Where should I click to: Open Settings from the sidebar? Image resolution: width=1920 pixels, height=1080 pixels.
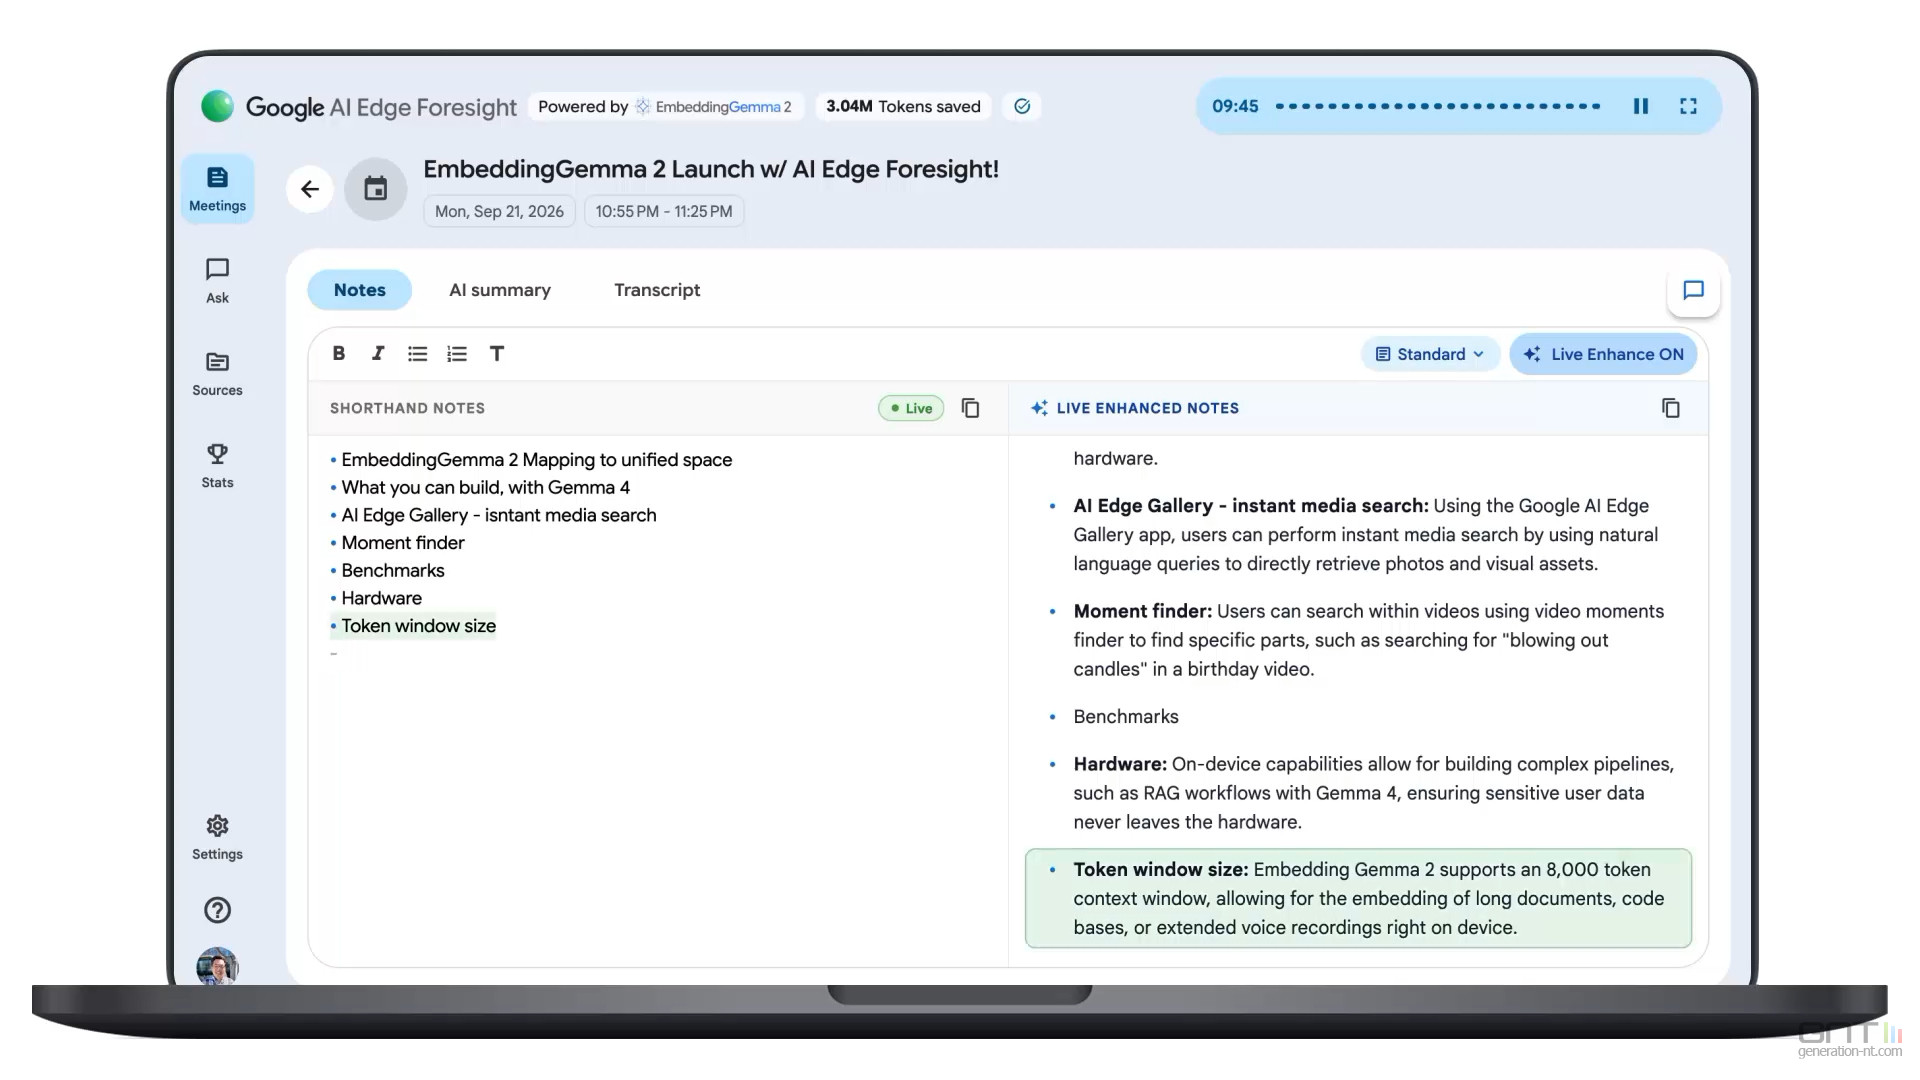(217, 838)
